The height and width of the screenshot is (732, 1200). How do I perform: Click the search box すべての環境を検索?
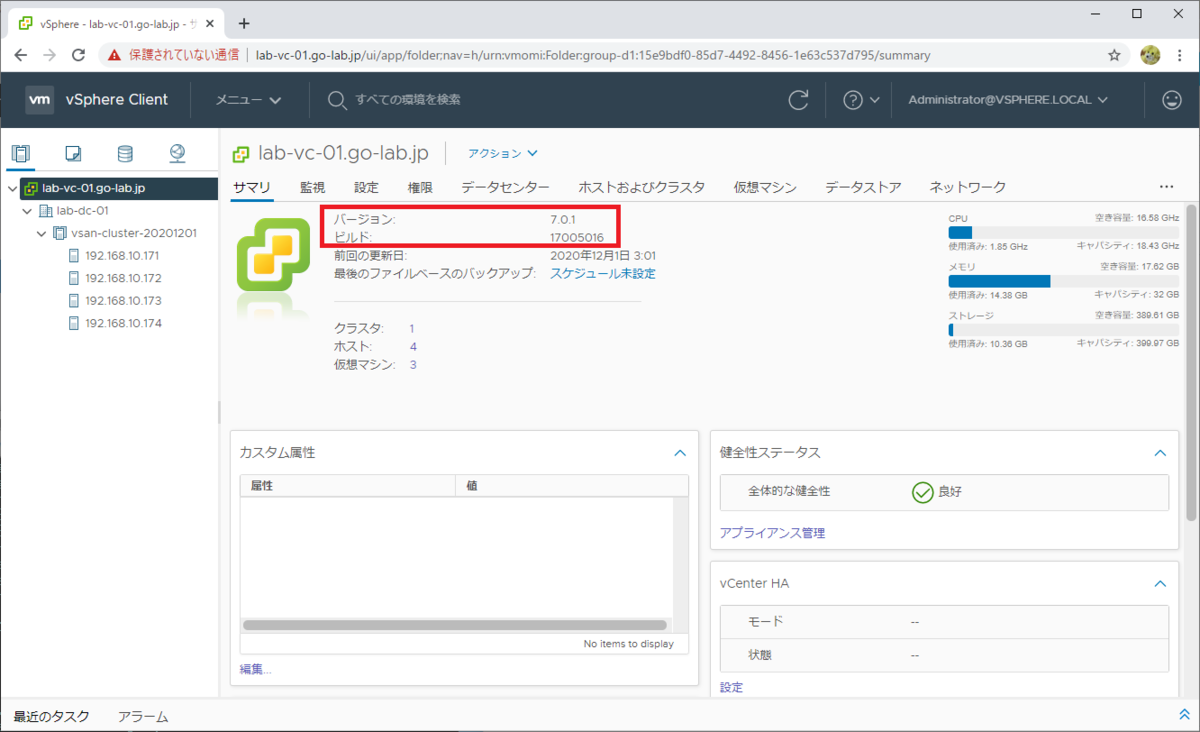408,100
